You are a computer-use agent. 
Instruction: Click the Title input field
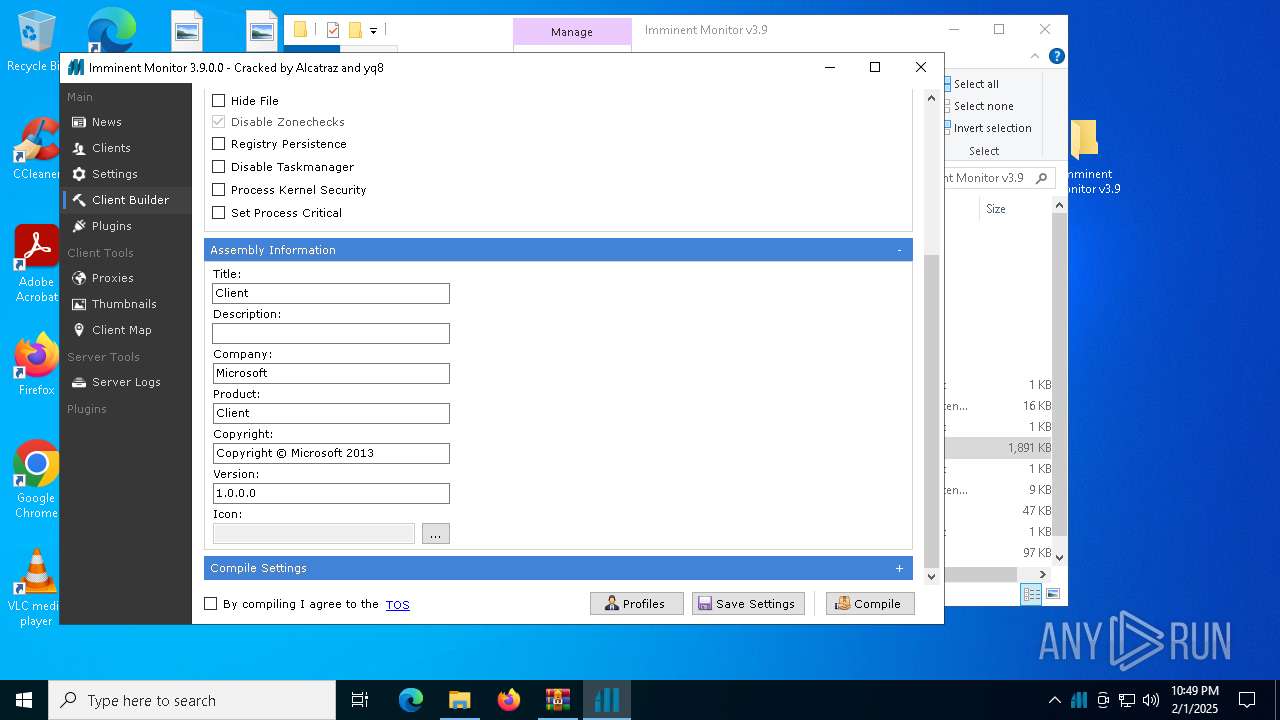331,293
